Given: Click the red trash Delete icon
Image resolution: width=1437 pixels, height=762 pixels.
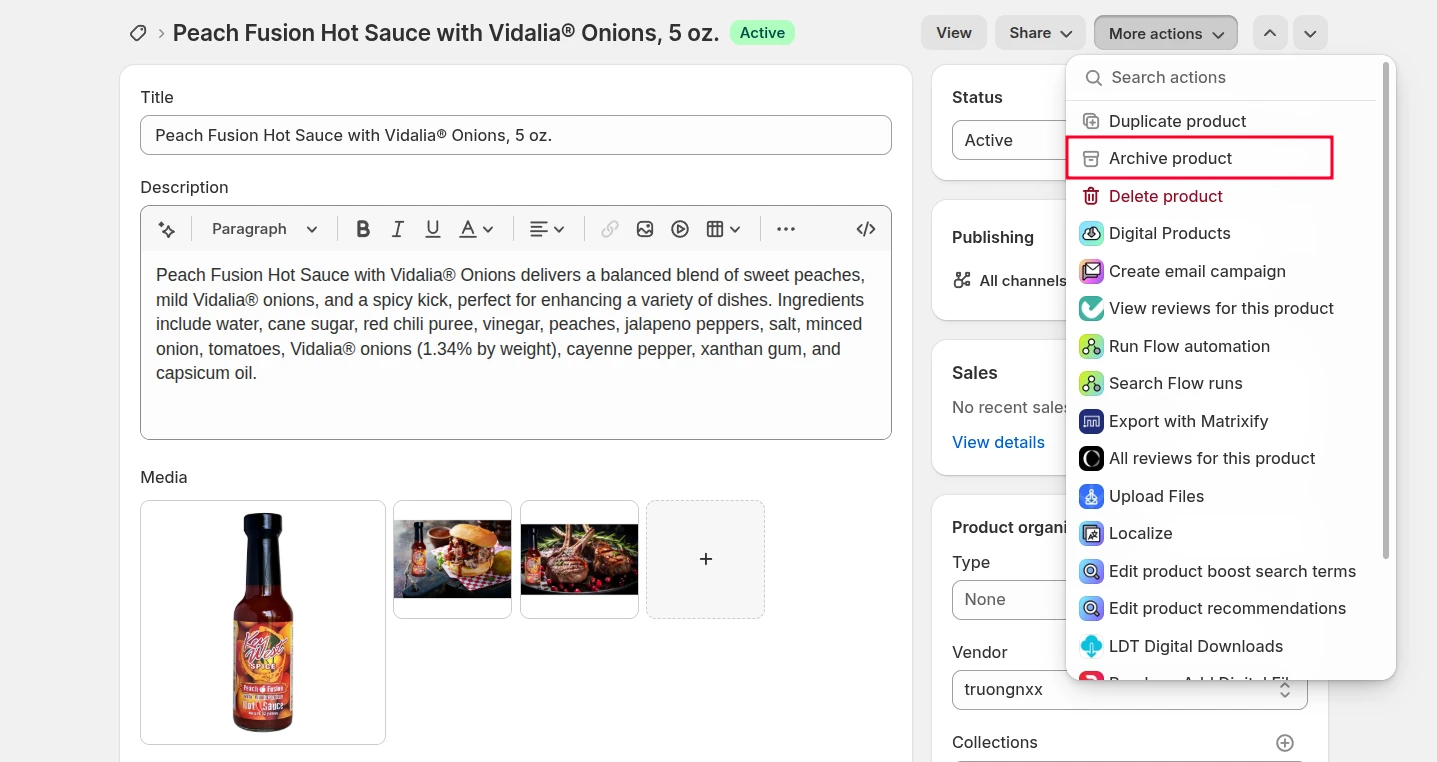Looking at the screenshot, I should (1091, 196).
